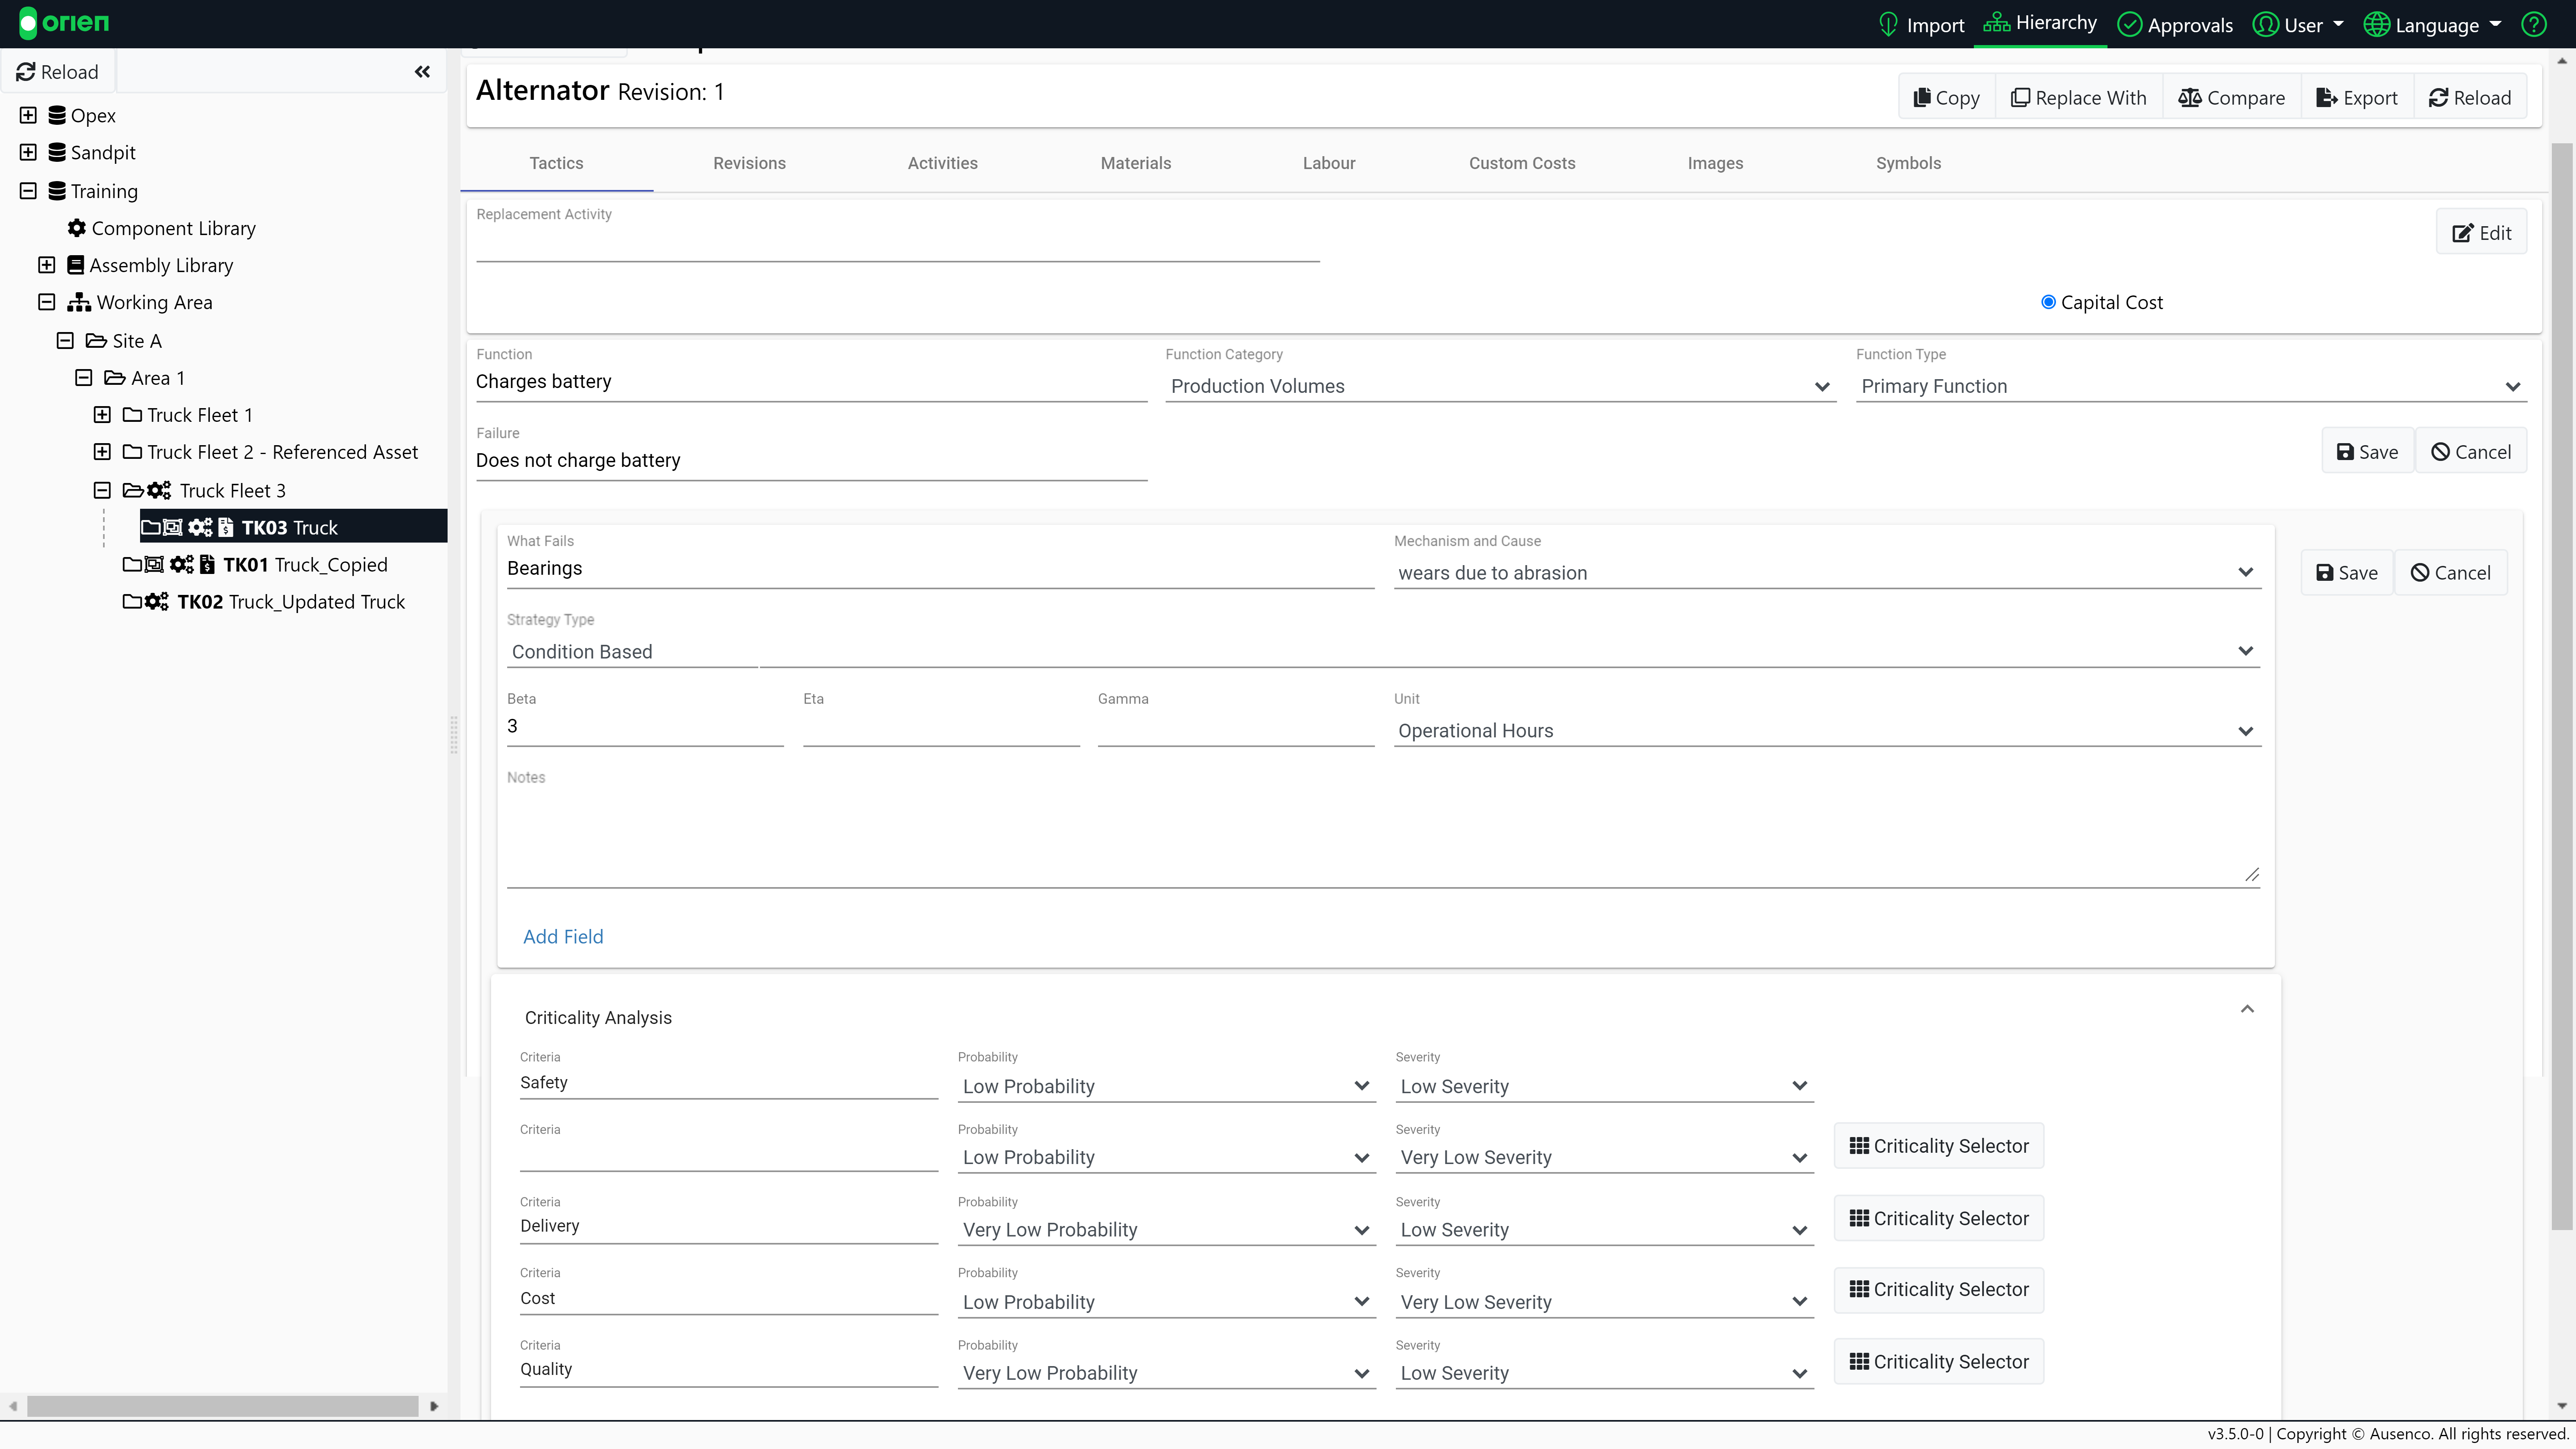Expand Truck Fleet 2 - Referenced Asset
The image size is (2576, 1449).
102,452
